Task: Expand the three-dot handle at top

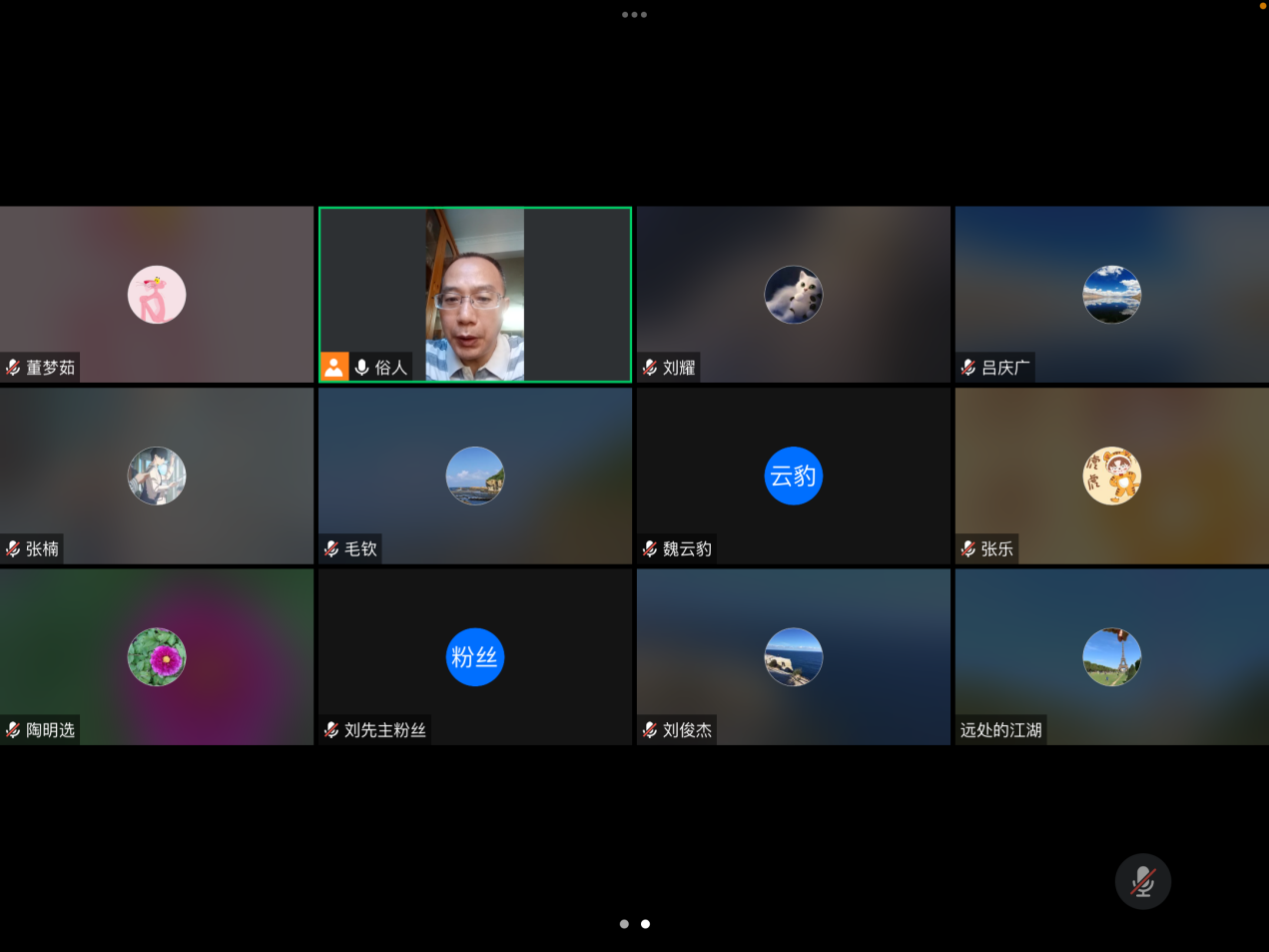Action: (634, 15)
